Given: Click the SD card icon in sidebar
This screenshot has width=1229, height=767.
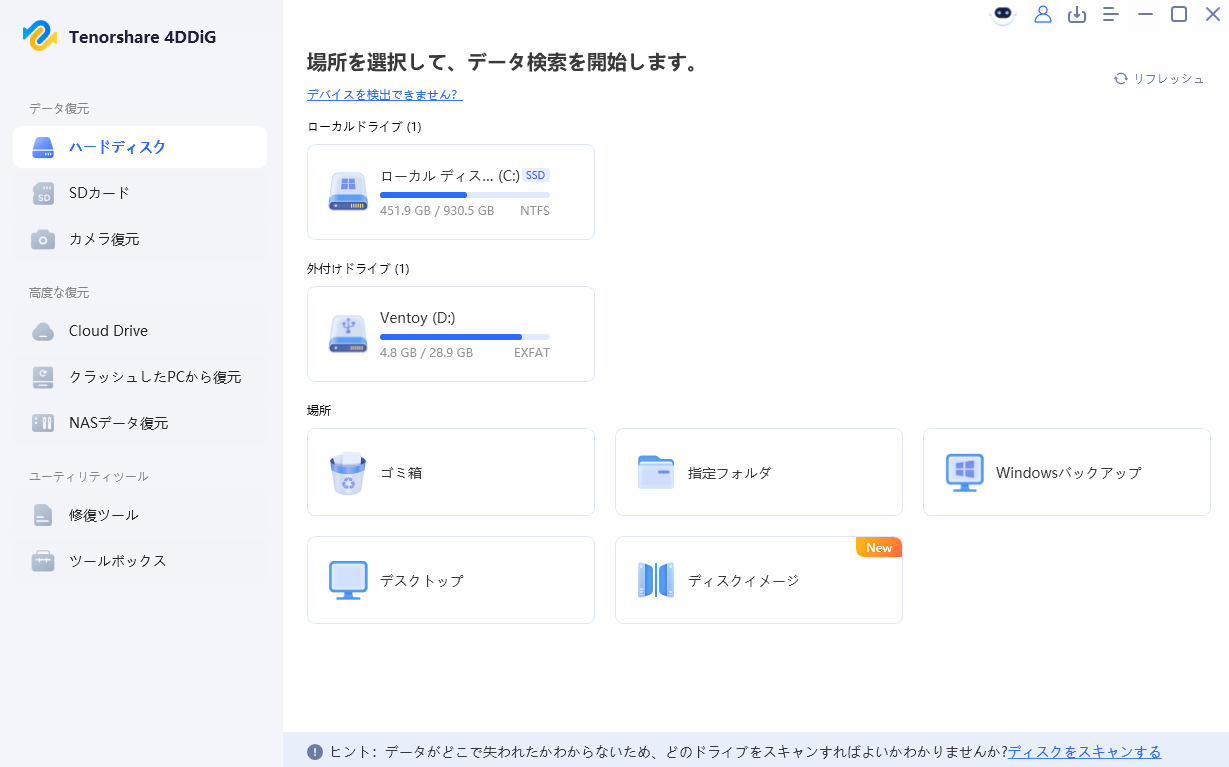Looking at the screenshot, I should (43, 193).
